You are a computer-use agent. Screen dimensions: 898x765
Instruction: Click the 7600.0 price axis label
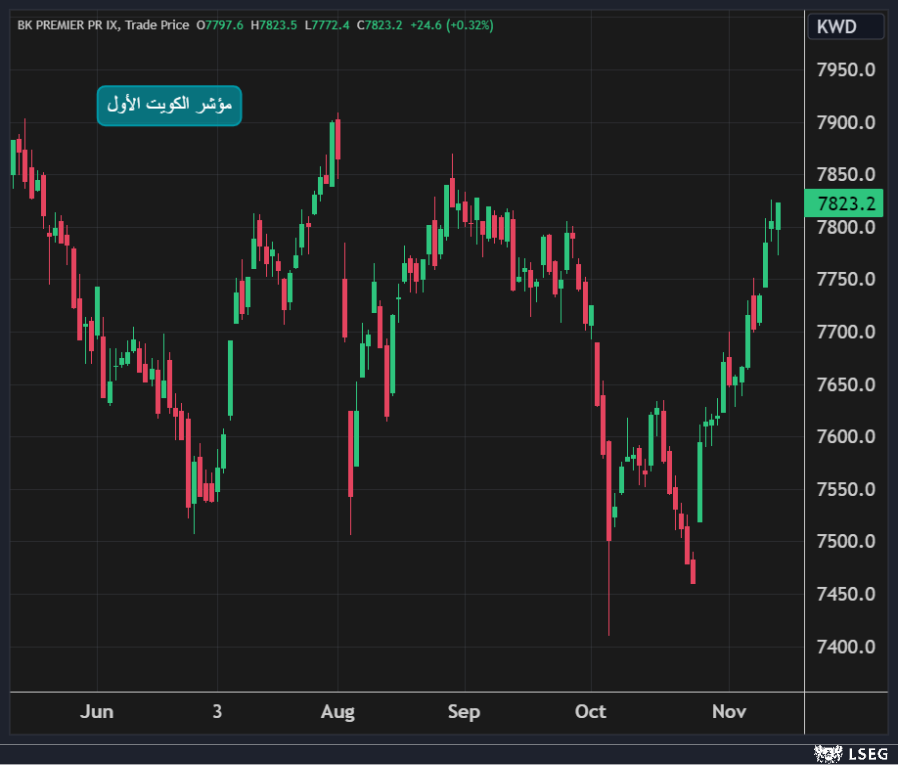click(x=846, y=437)
